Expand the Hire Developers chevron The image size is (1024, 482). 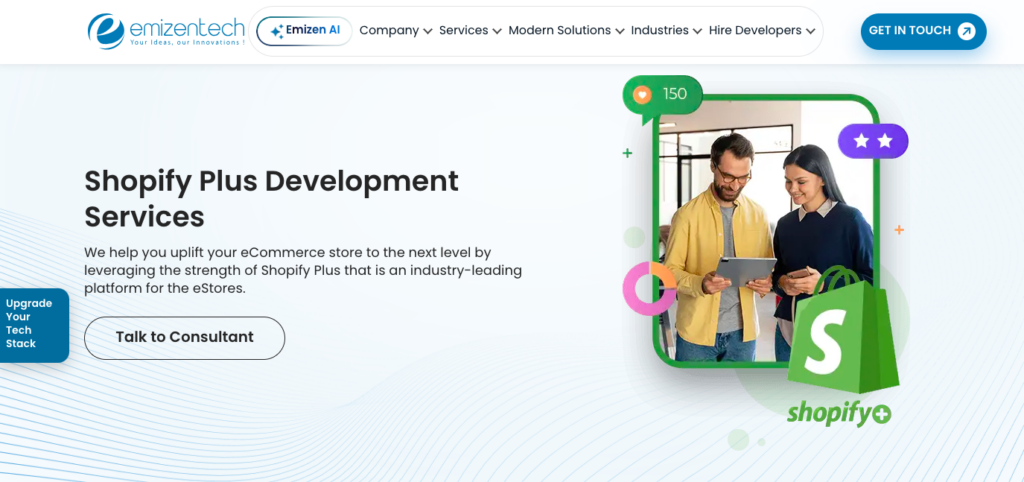pos(810,31)
